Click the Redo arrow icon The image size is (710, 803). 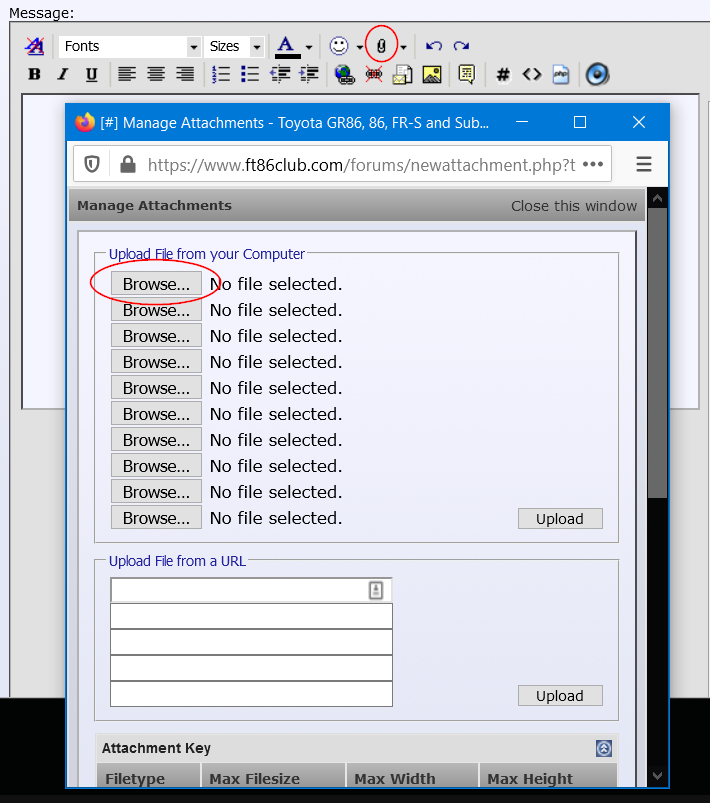(x=461, y=46)
